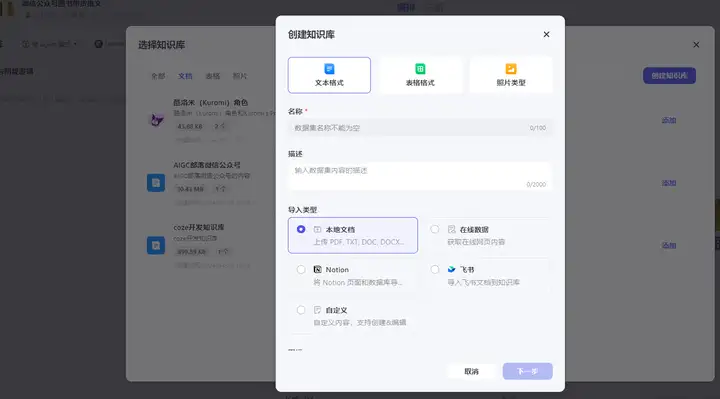
Task: Open the coze开发知识库 entry title
Action: [x=199, y=227]
